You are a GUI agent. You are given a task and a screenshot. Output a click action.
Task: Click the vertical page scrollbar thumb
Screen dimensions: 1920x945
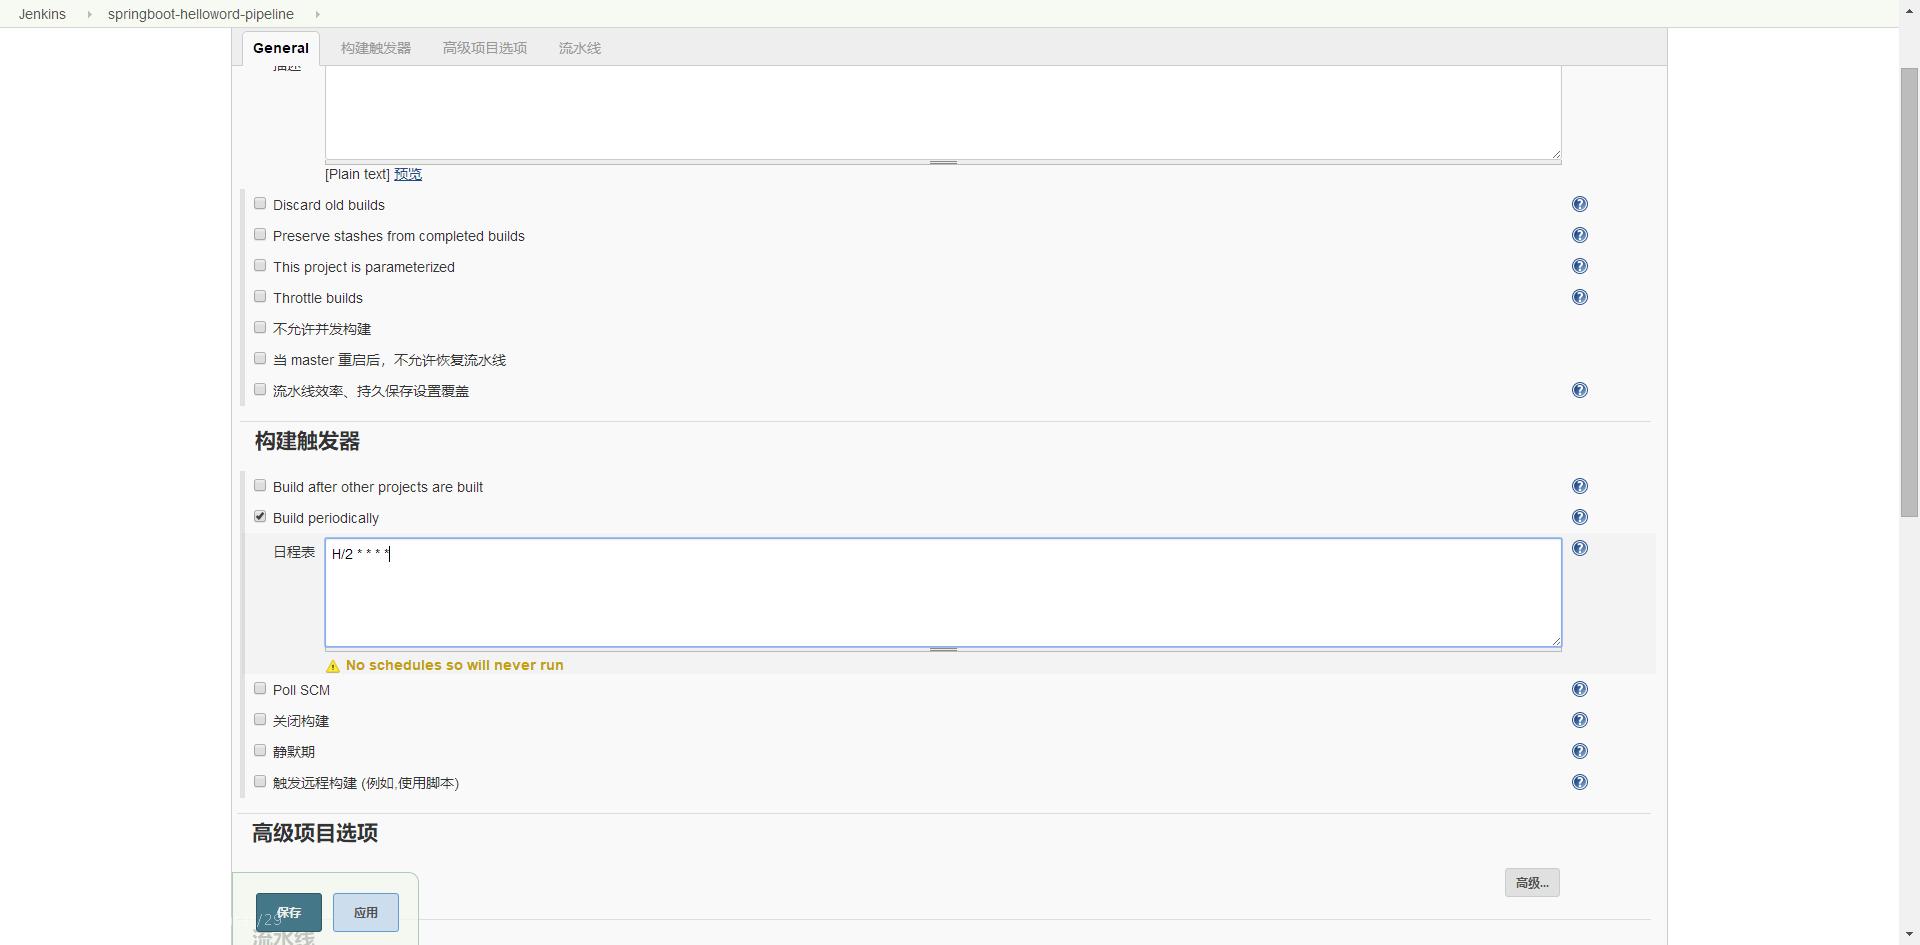pyautogui.click(x=1909, y=292)
